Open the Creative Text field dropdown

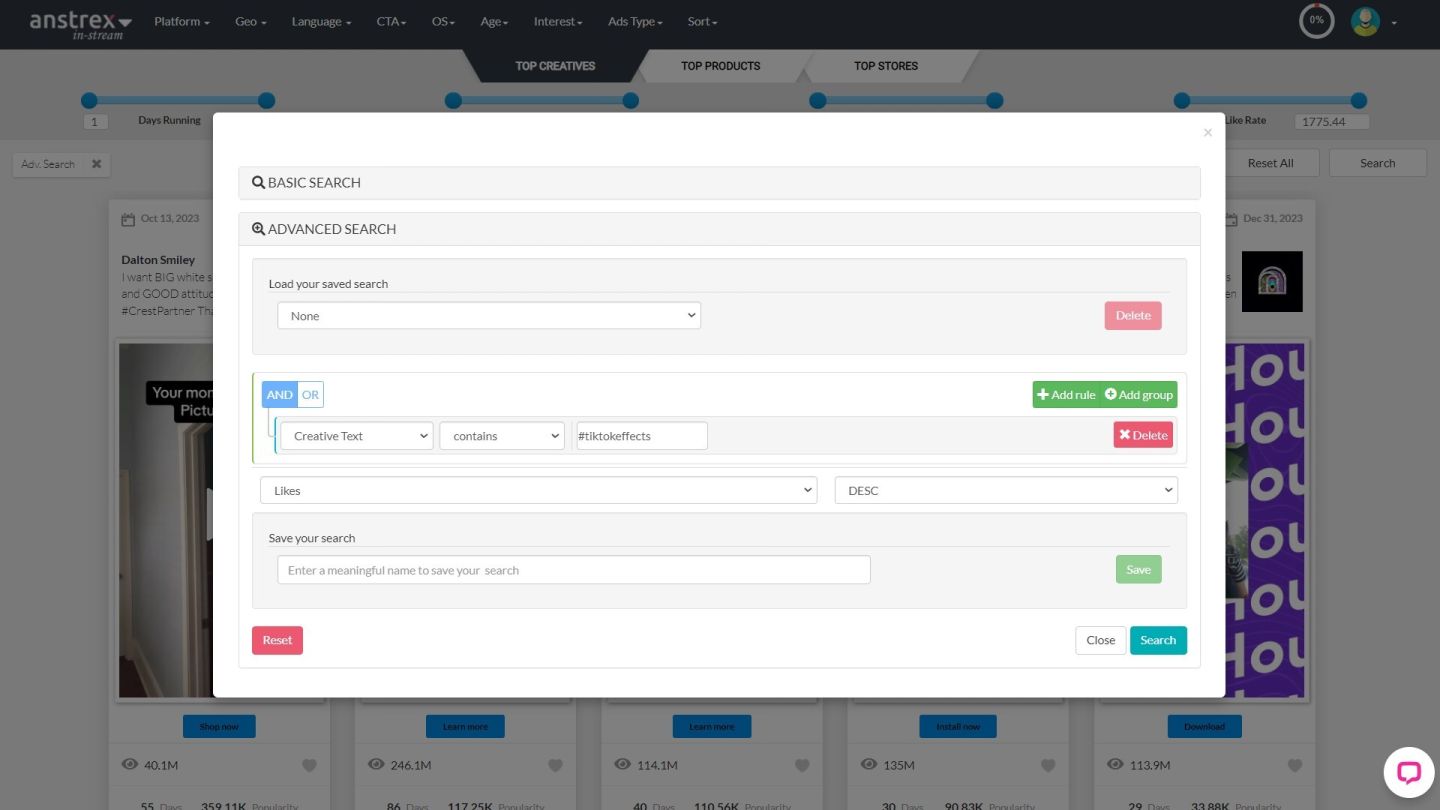click(x=356, y=436)
